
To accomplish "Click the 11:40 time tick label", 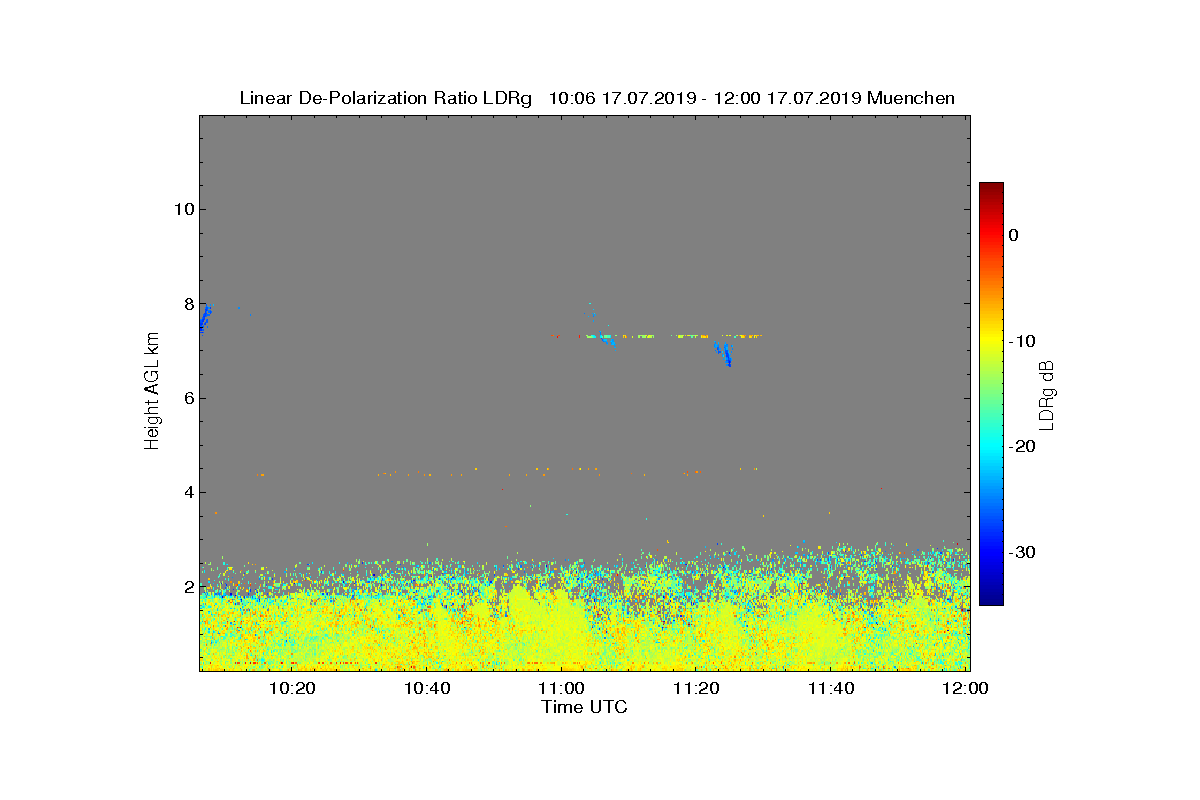I will tap(831, 688).
